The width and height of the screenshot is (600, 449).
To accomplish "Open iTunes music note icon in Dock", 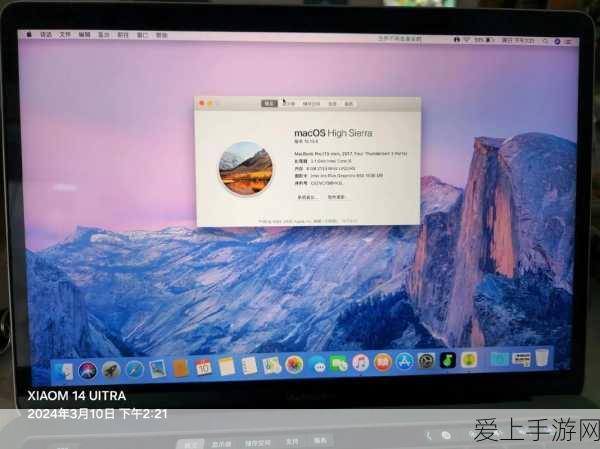I will click(x=360, y=362).
